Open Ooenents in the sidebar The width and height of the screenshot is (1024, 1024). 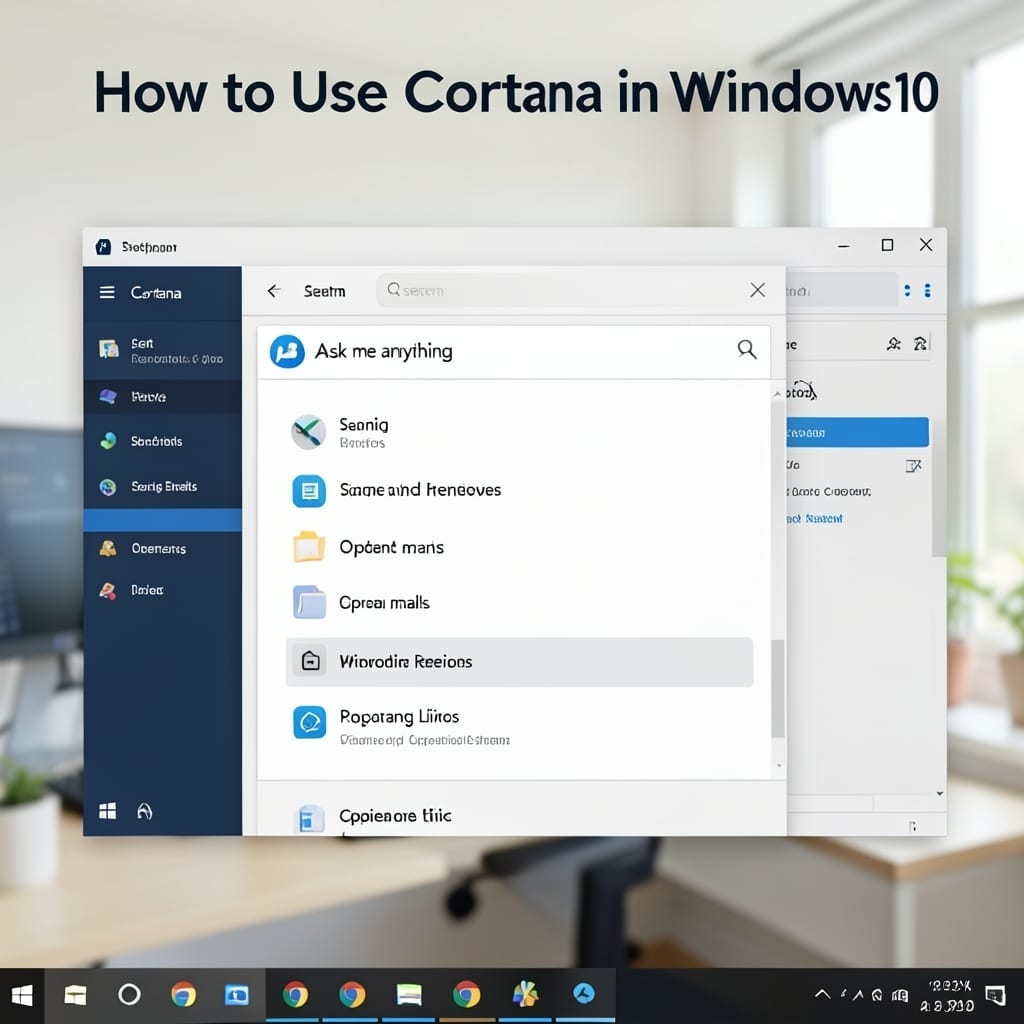click(163, 549)
